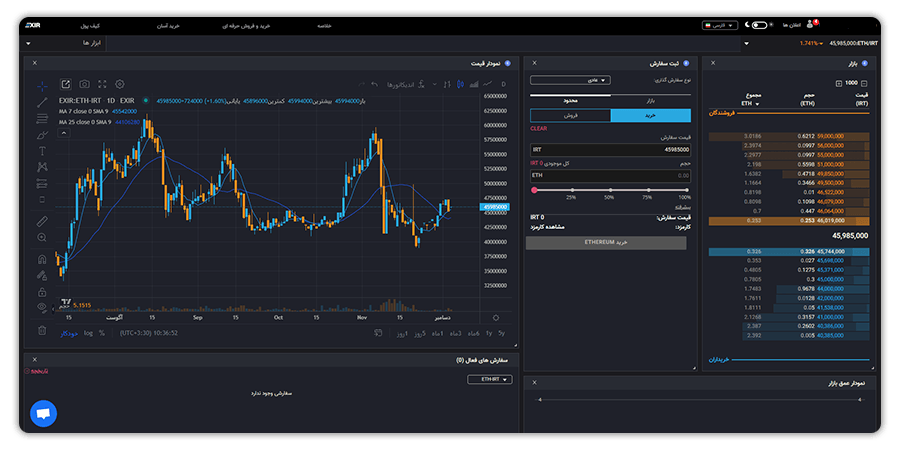Enable auto (خودکار) scale
Image resolution: width=900 pixels, height=450 pixels.
coord(69,333)
